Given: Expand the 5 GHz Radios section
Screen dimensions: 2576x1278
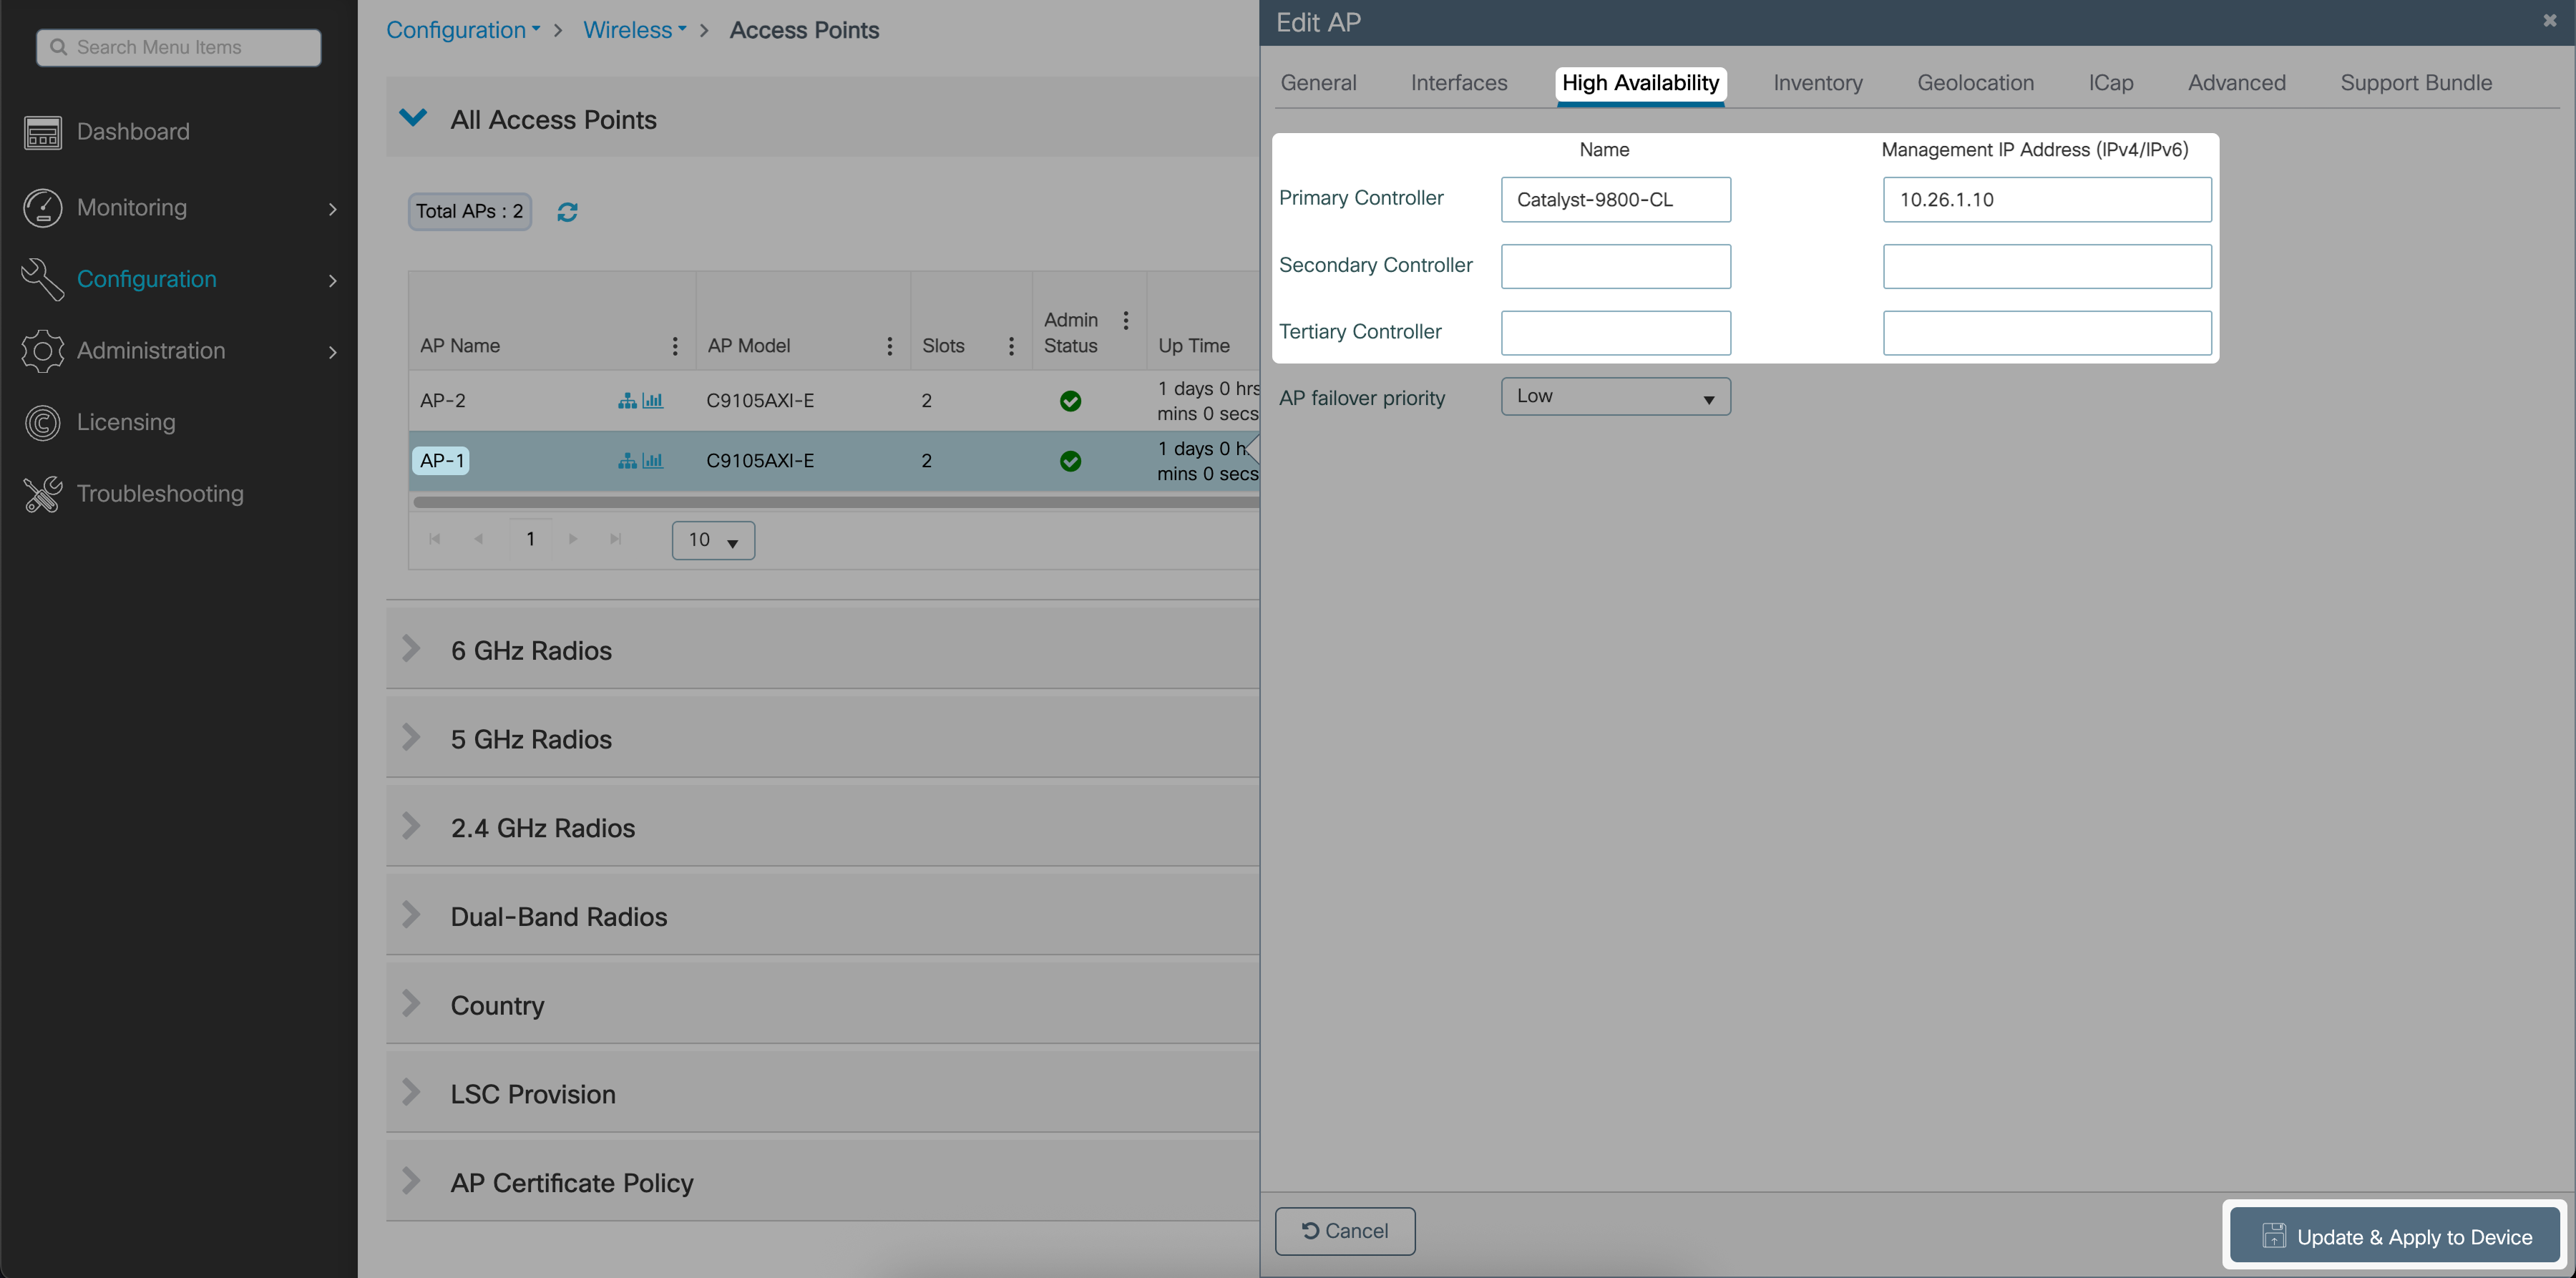Looking at the screenshot, I should pyautogui.click(x=411, y=739).
